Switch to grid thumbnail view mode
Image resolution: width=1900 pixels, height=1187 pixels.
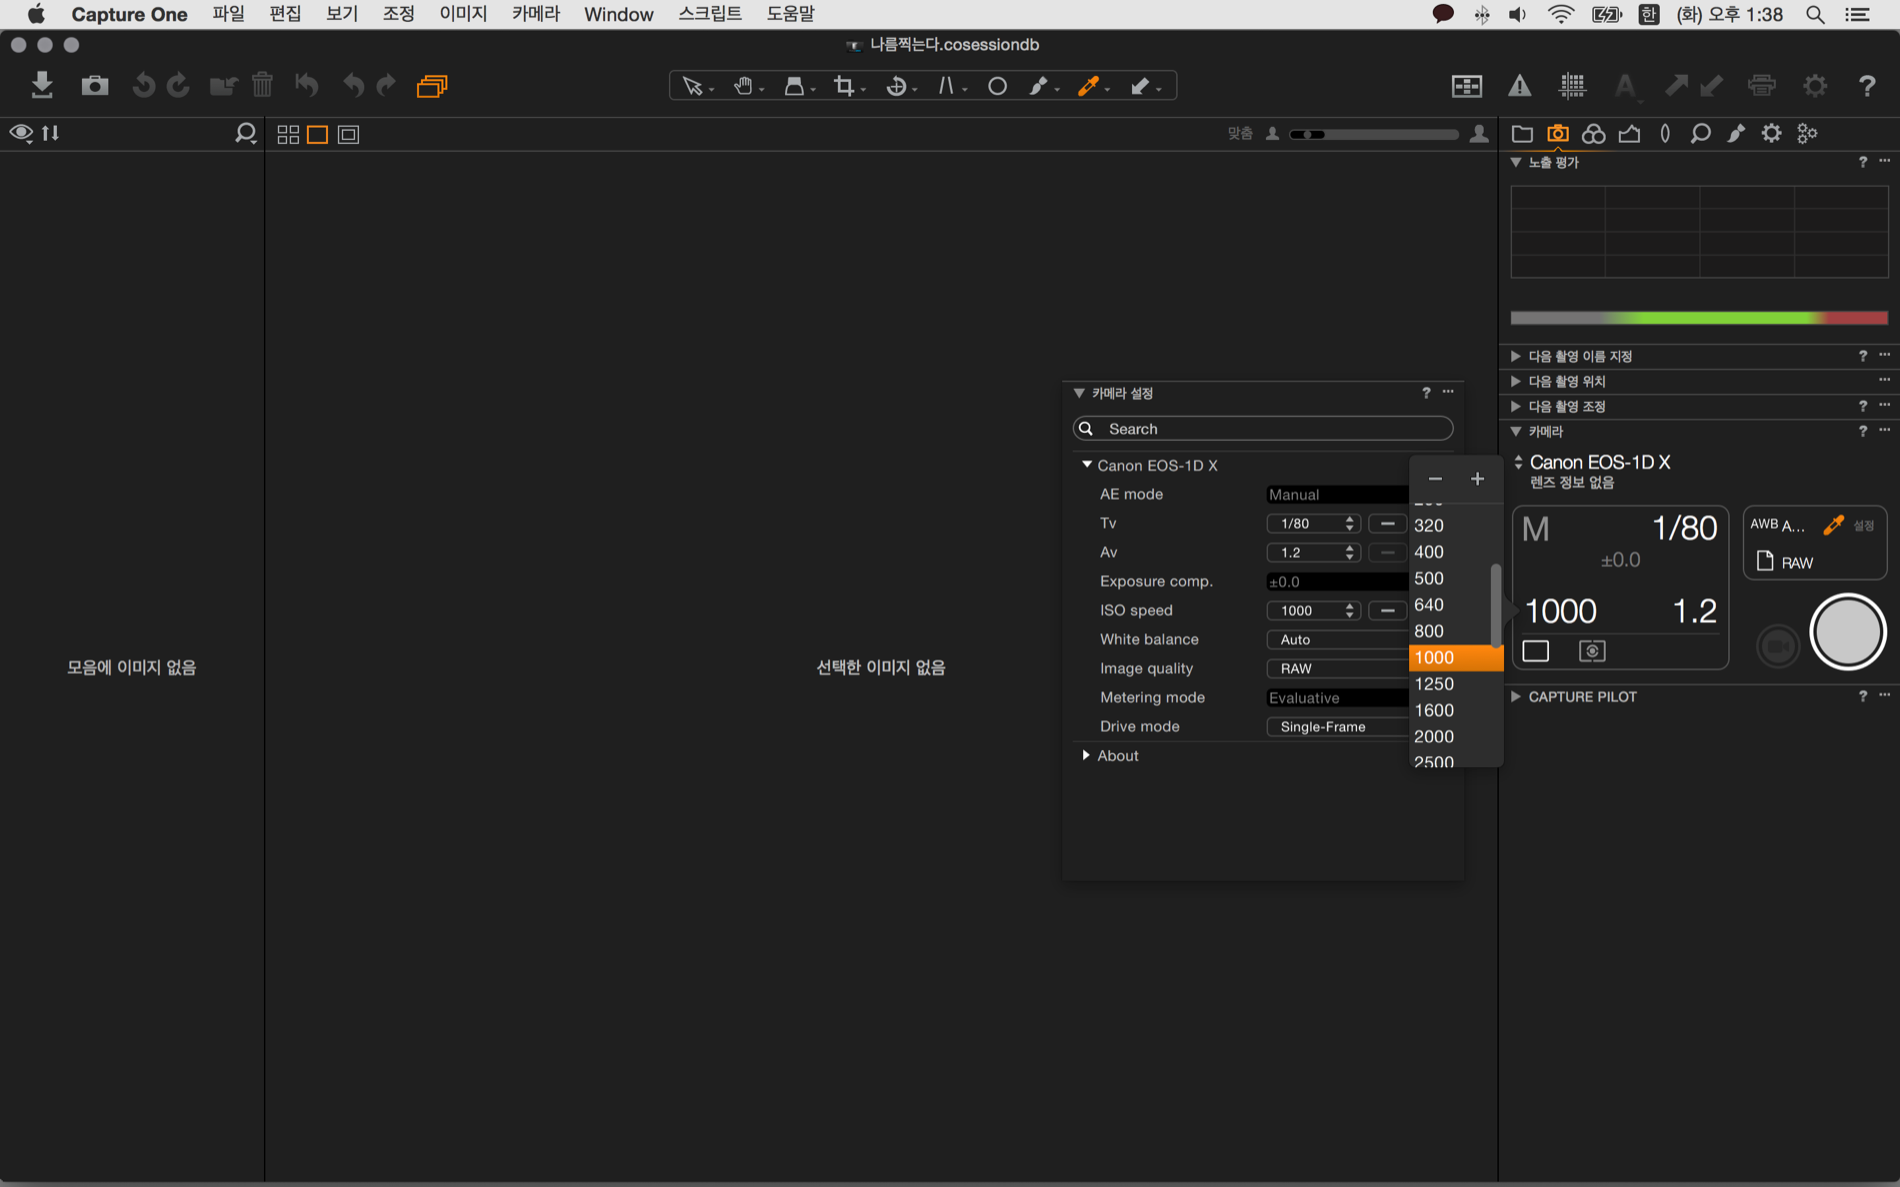(x=288, y=134)
